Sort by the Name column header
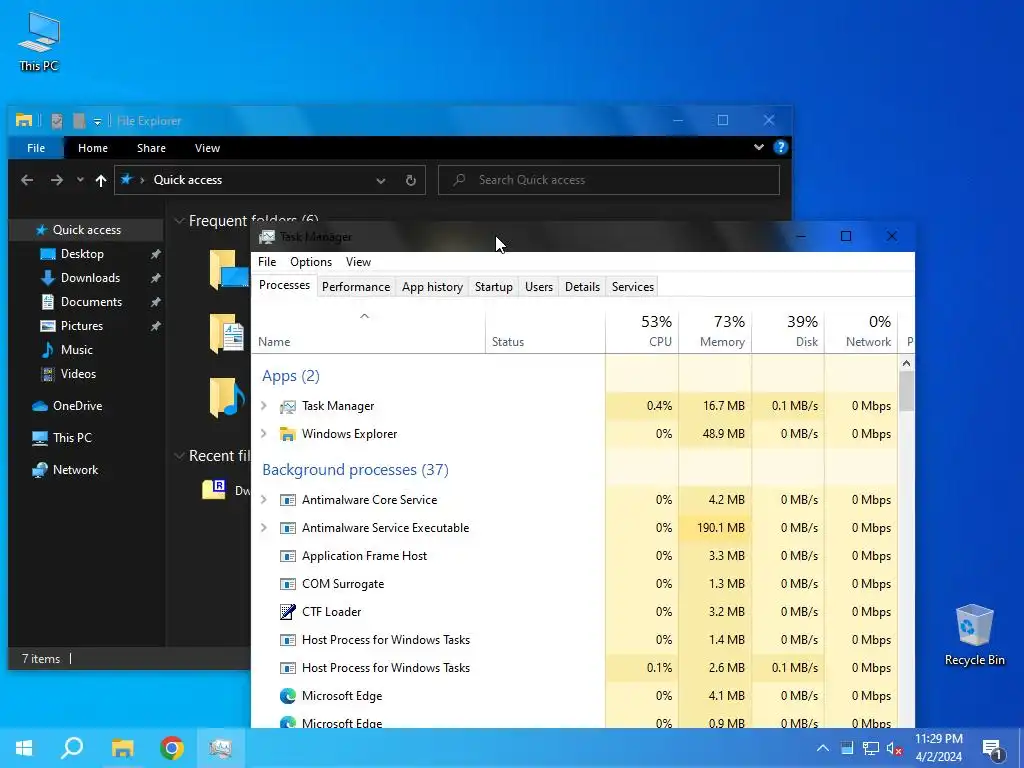Viewport: 1024px width, 768px height. 368,330
